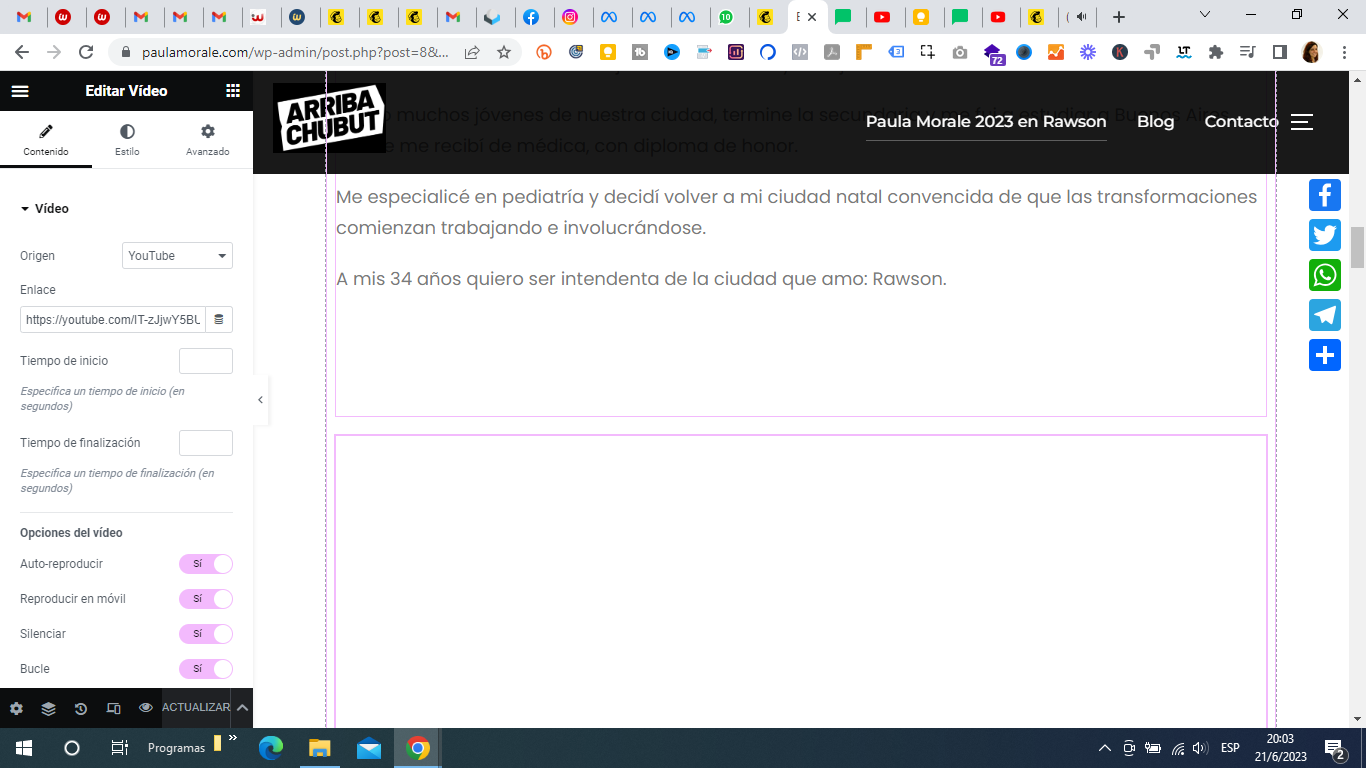Open Elementor page settings gear
The width and height of the screenshot is (1366, 768).
point(16,708)
